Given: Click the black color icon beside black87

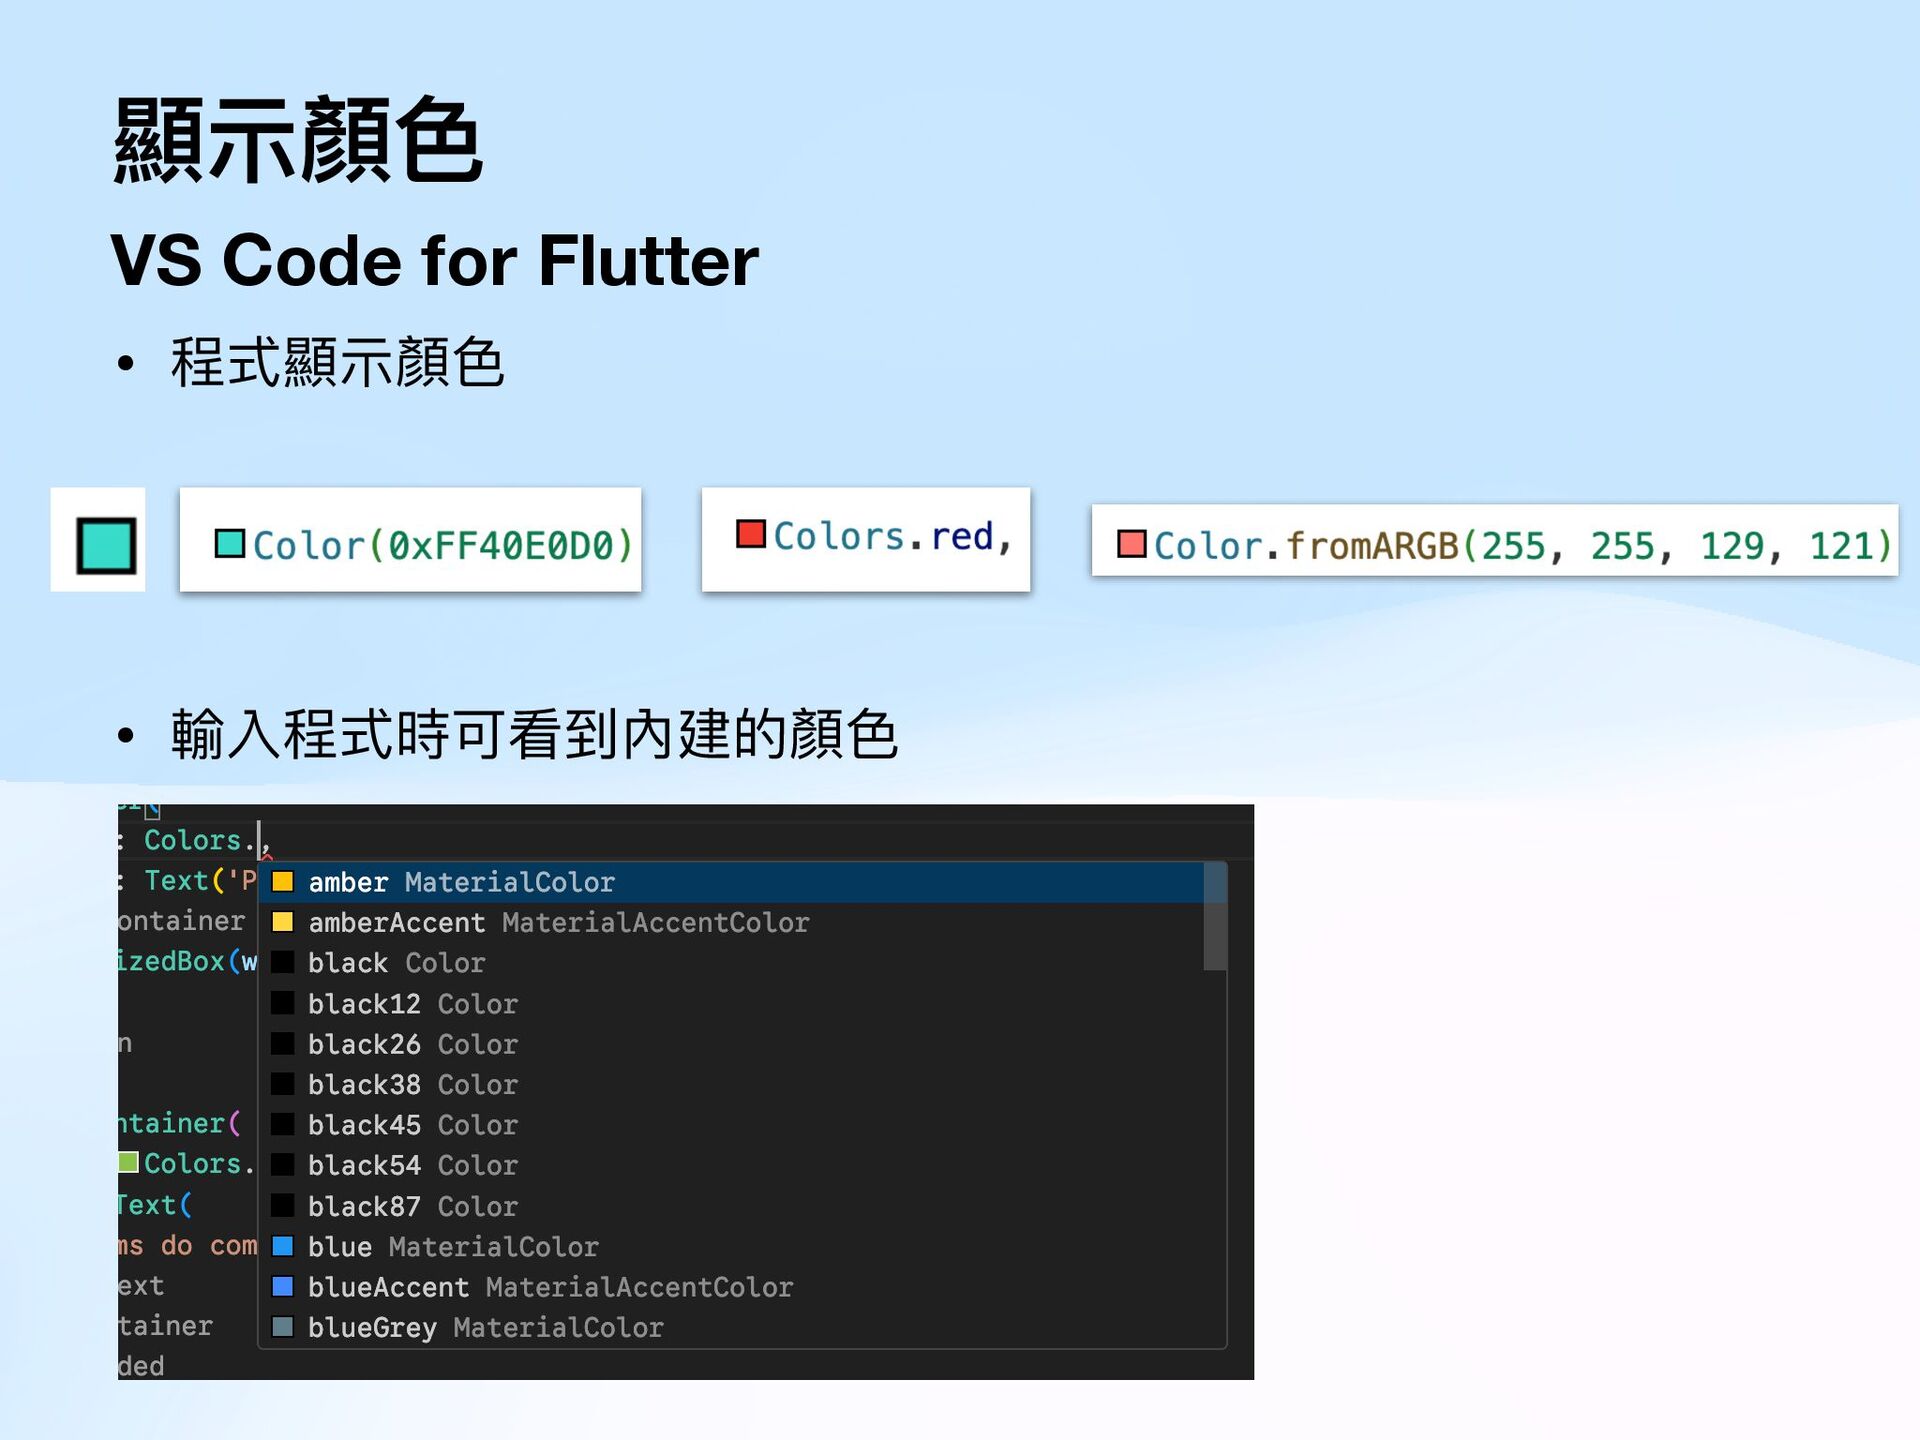Looking at the screenshot, I should coord(283,1205).
